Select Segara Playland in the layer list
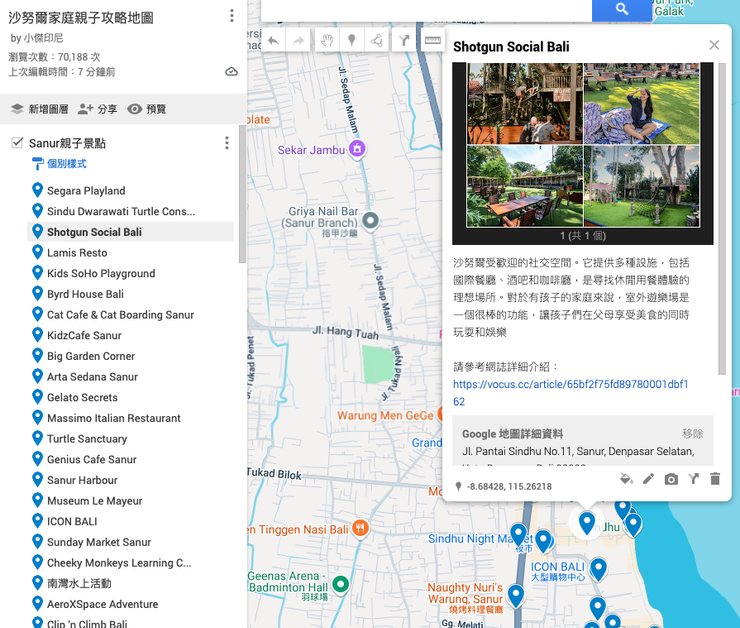The image size is (740, 628). [130, 191]
